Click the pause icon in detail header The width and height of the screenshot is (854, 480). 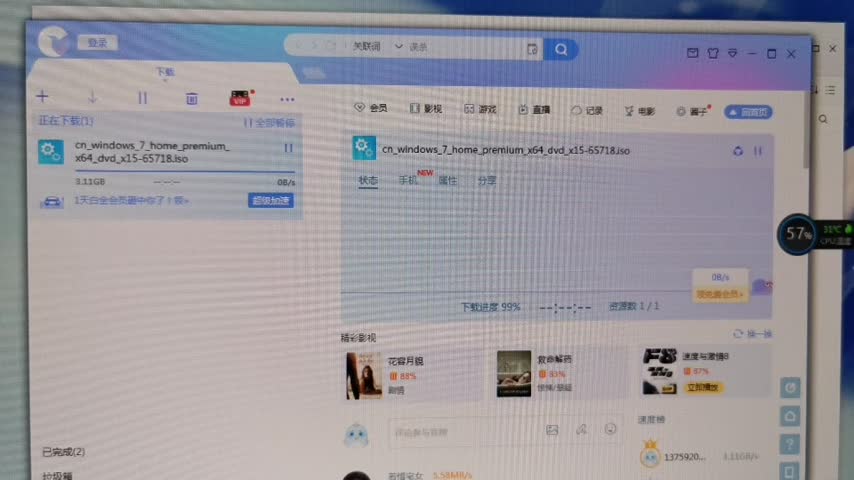[758, 151]
